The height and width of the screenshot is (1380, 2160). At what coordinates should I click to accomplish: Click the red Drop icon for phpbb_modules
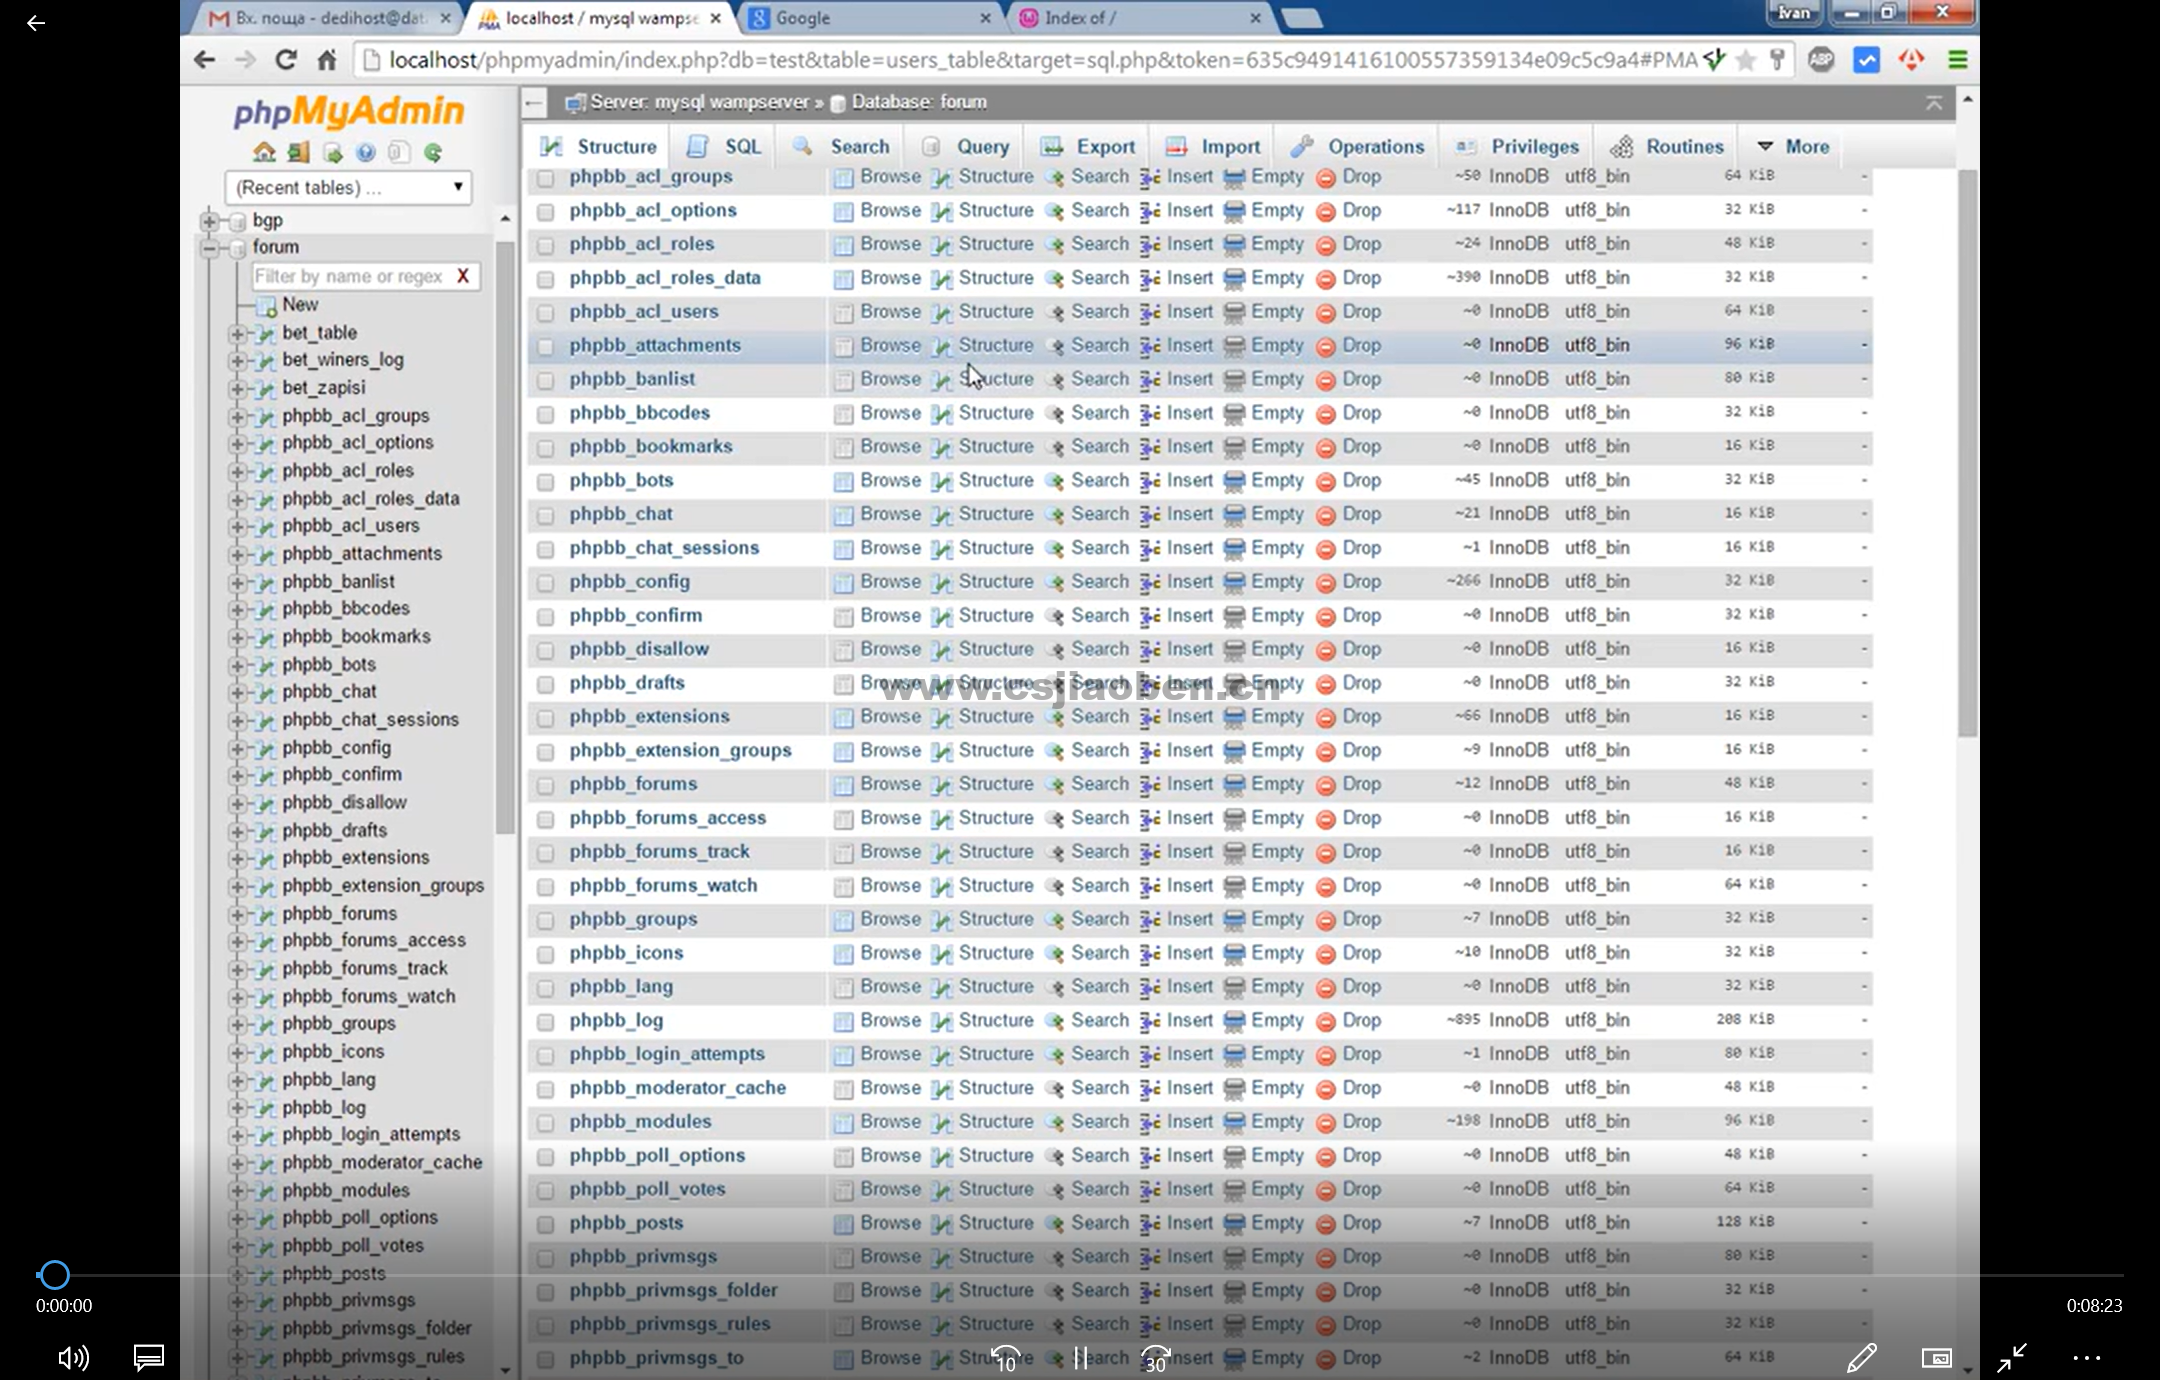(1326, 1123)
